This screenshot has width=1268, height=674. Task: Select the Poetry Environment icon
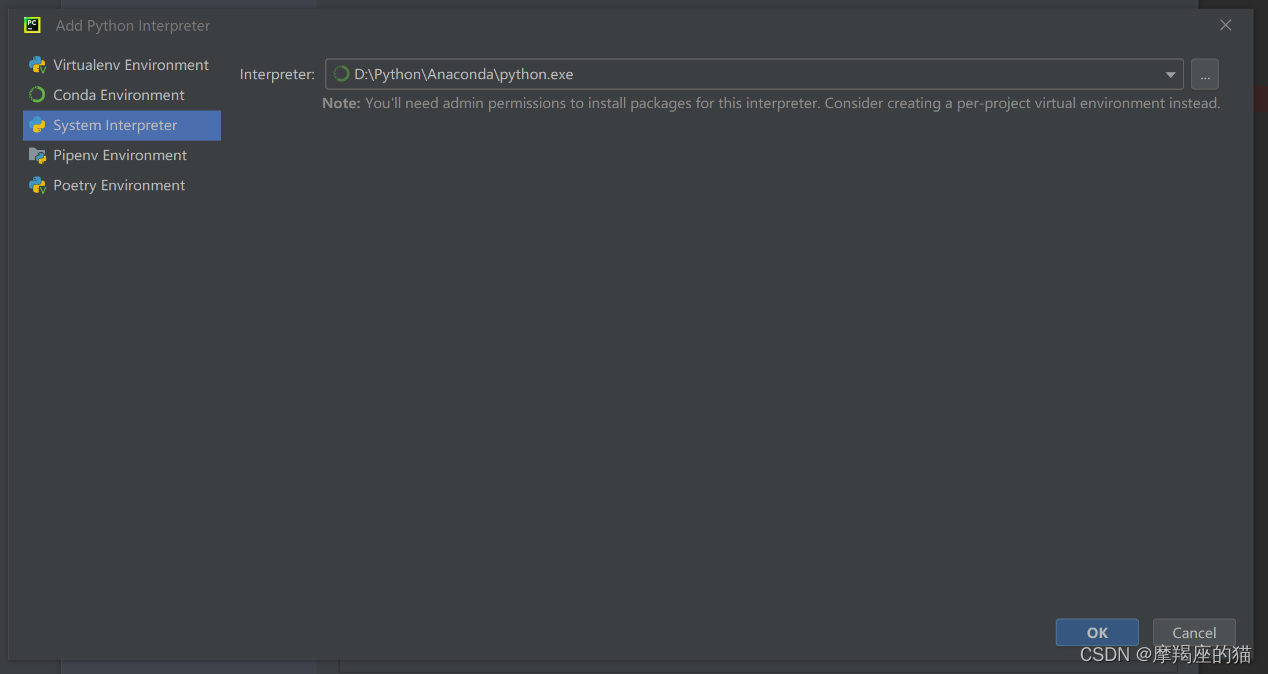pos(38,185)
